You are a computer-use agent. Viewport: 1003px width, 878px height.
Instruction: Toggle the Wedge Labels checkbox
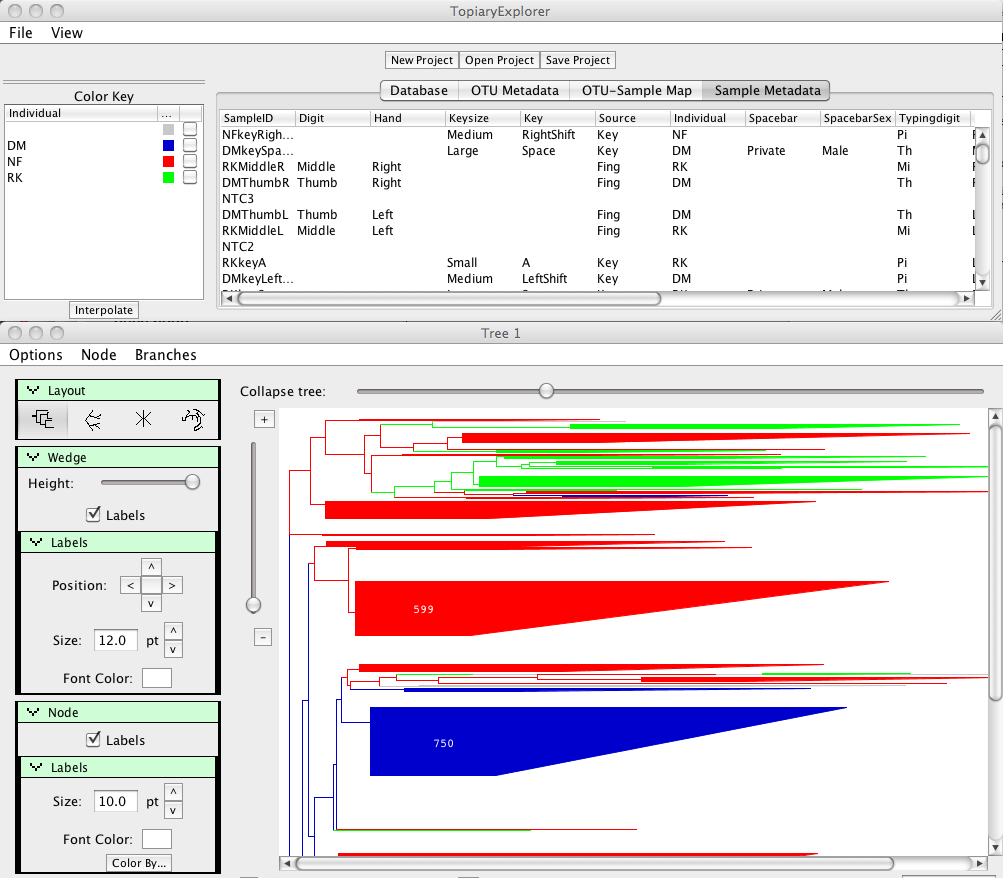point(93,514)
